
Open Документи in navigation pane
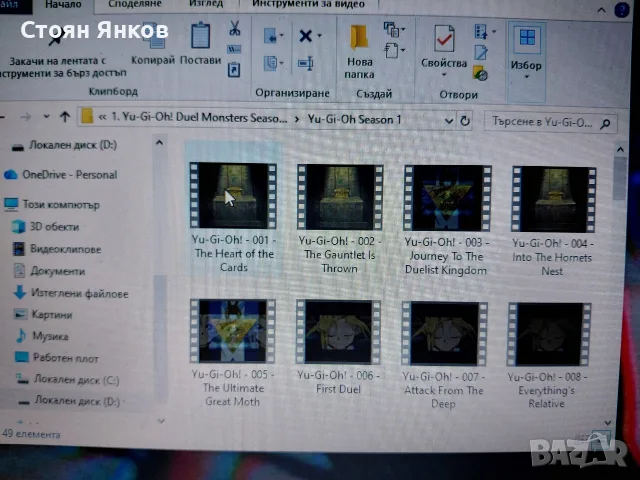click(x=50, y=271)
